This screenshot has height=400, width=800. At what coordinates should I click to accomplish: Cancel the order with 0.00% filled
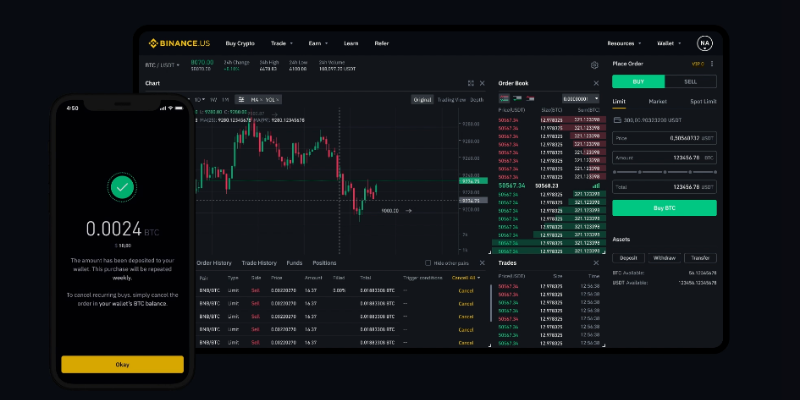point(466,291)
